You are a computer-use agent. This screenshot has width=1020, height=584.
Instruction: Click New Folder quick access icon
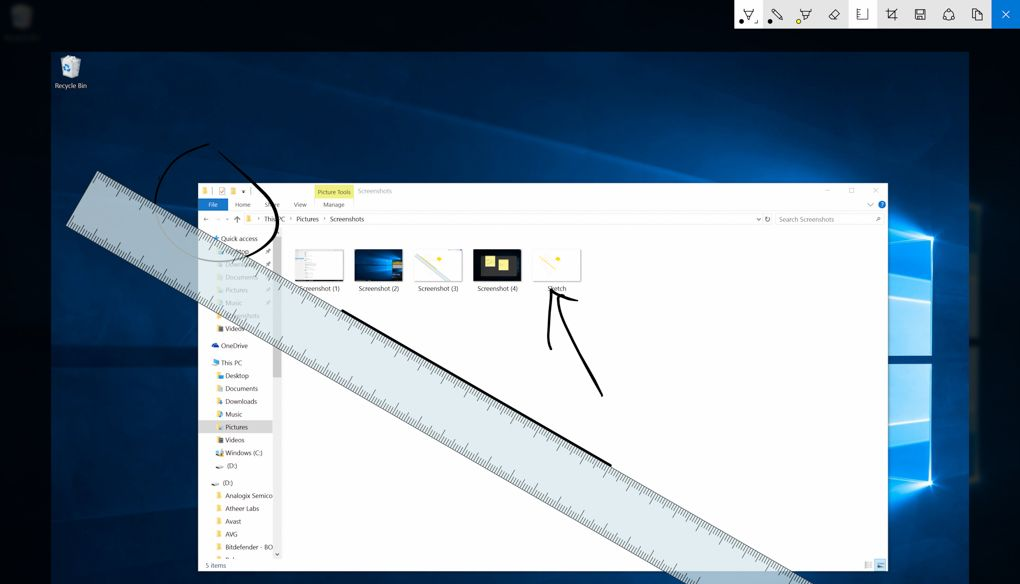[233, 191]
